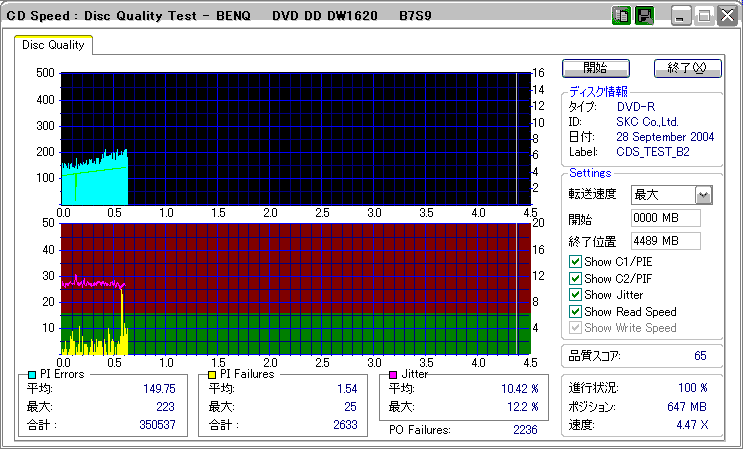The image size is (743, 449).
Task: Click the ディスク情報 group heading
Action: [598, 92]
